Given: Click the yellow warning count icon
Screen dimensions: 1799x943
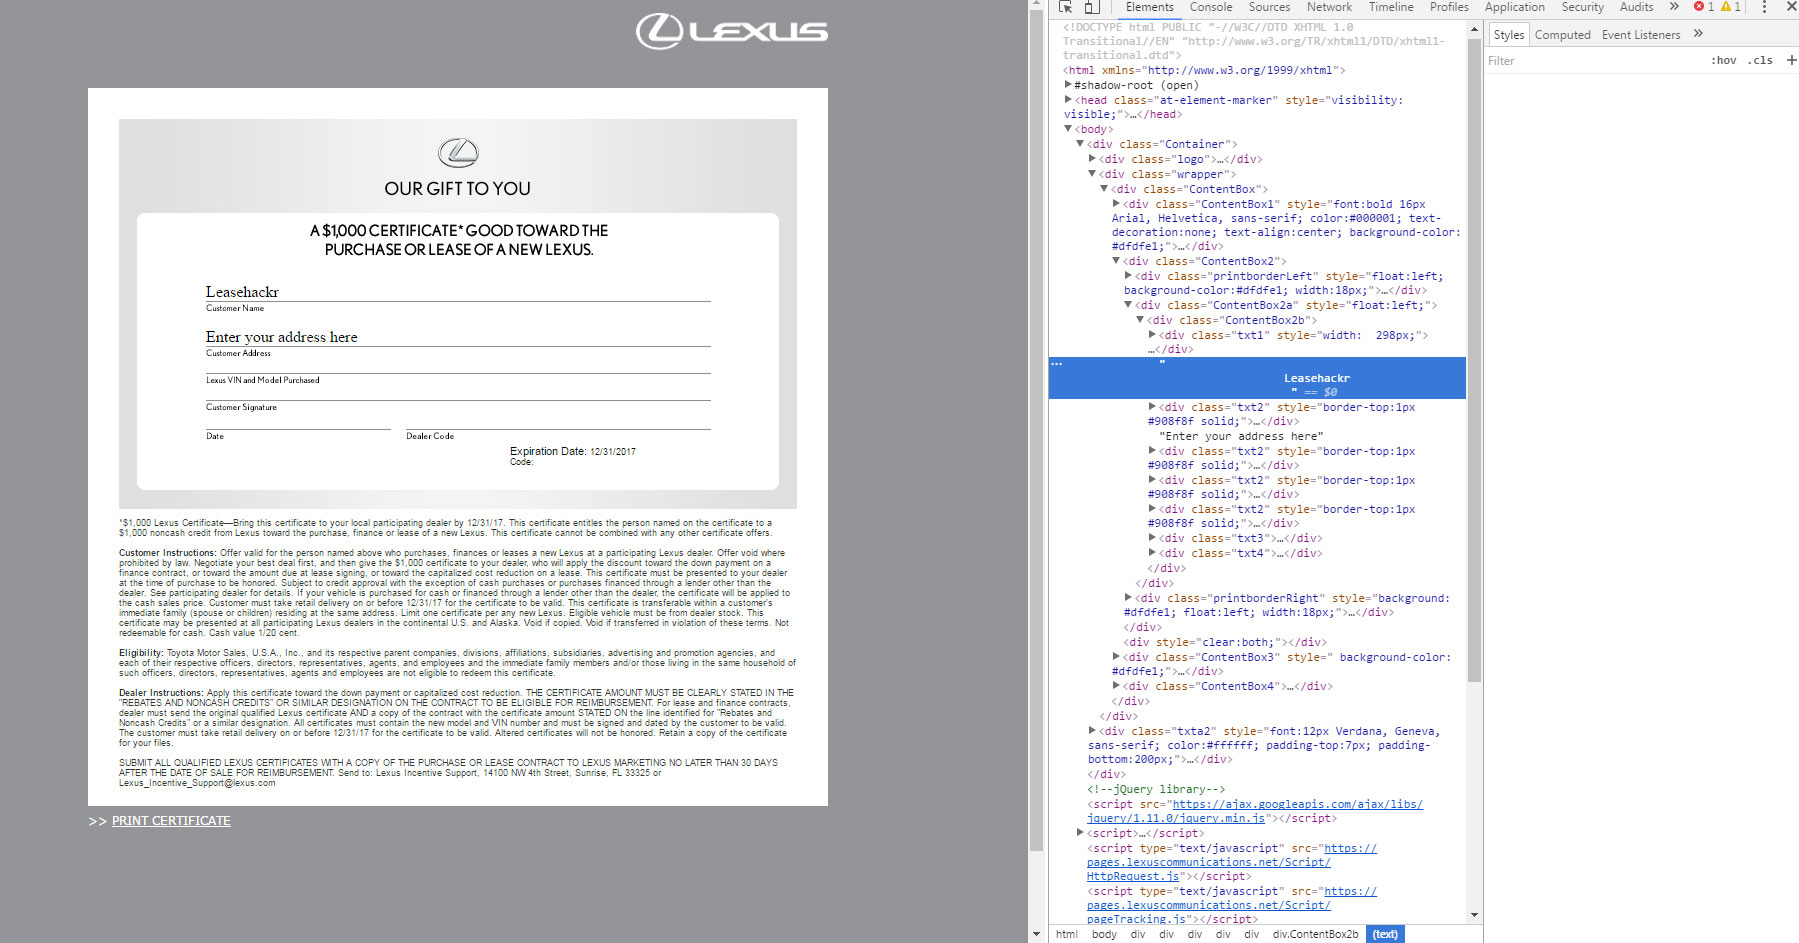Looking at the screenshot, I should [x=1730, y=7].
